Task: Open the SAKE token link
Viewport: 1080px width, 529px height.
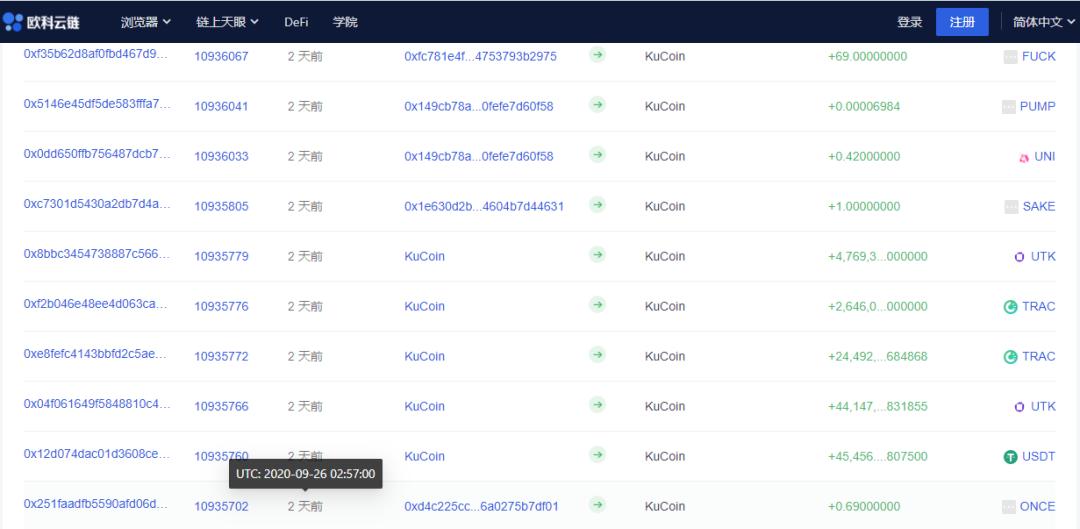Action: 1039,207
